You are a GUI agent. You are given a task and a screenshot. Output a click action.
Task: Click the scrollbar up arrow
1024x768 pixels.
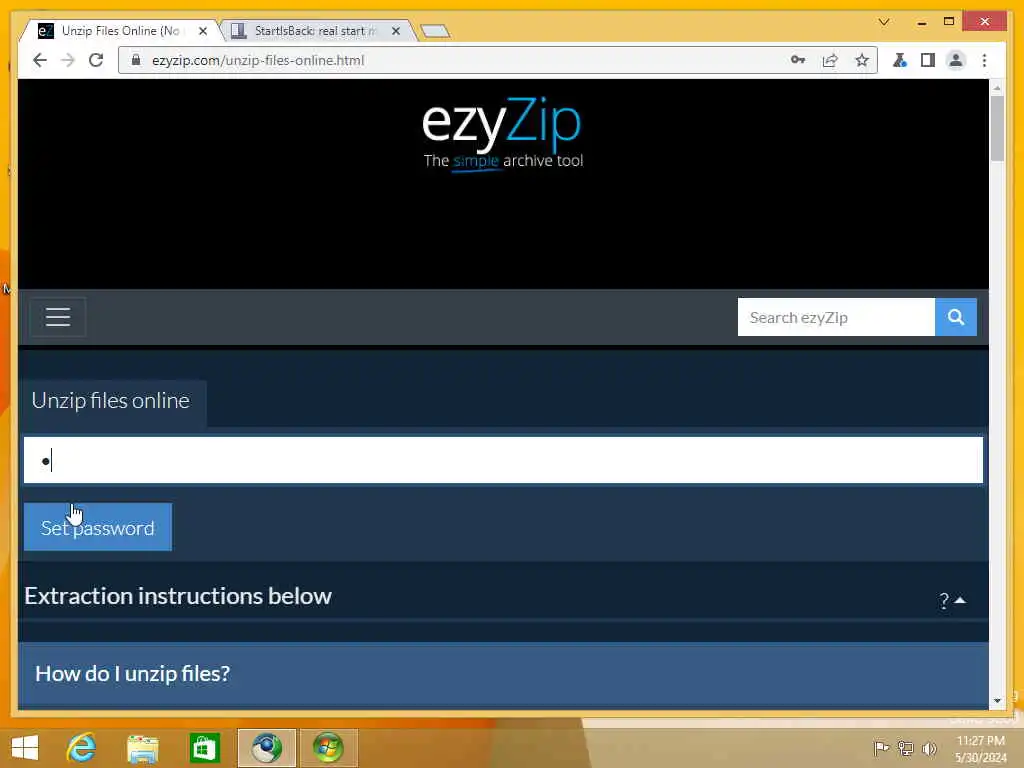click(x=997, y=87)
